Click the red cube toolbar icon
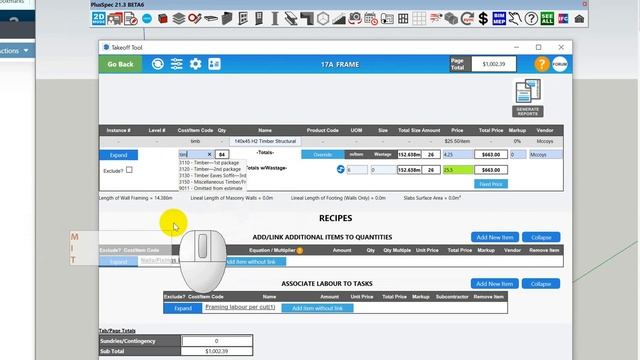 (x=163, y=19)
